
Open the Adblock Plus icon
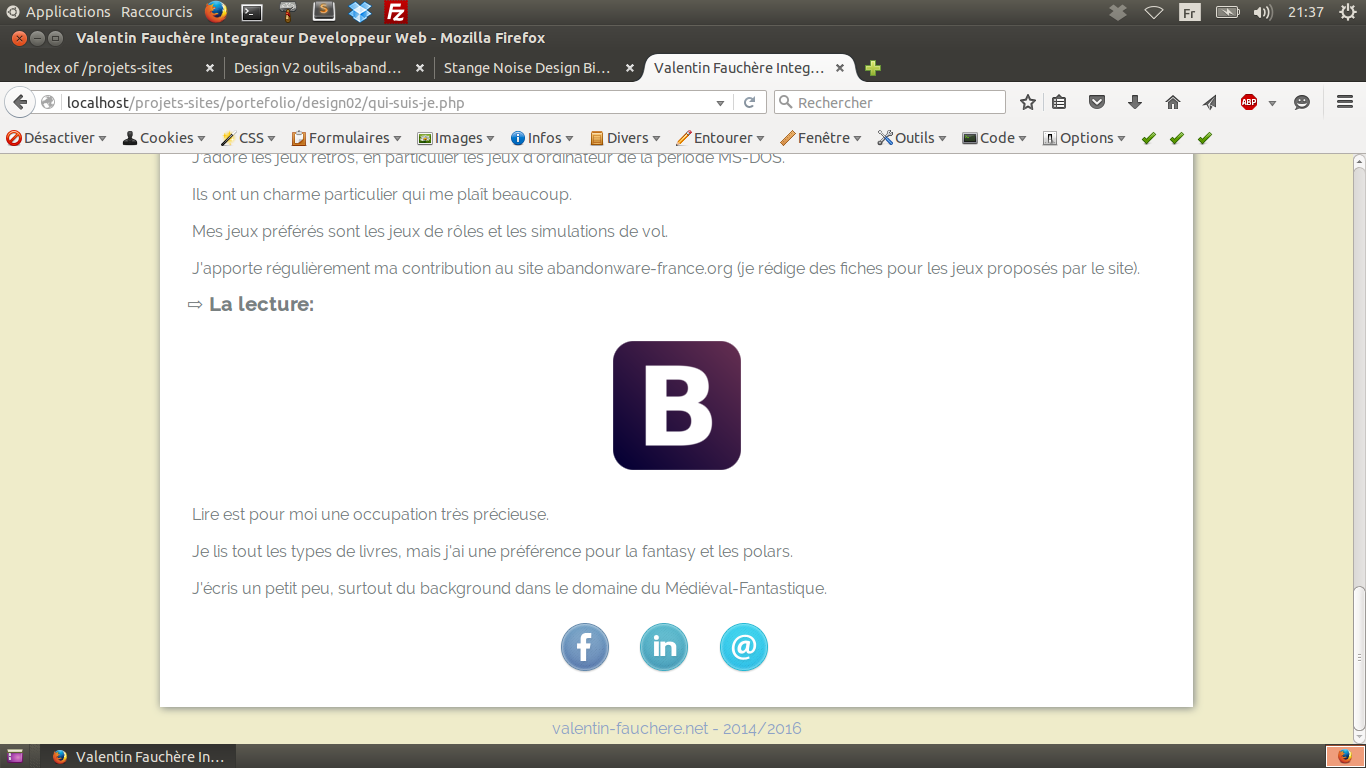pos(1249,102)
